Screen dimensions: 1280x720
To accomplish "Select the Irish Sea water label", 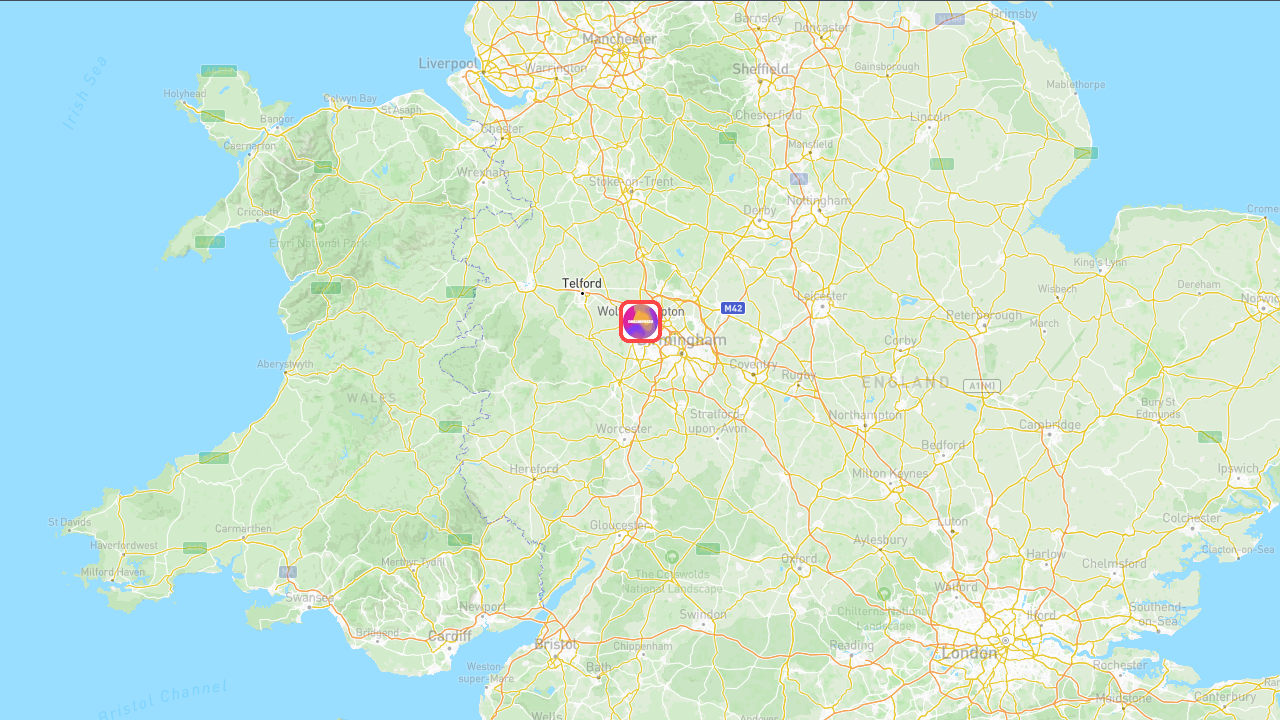I will click(84, 95).
